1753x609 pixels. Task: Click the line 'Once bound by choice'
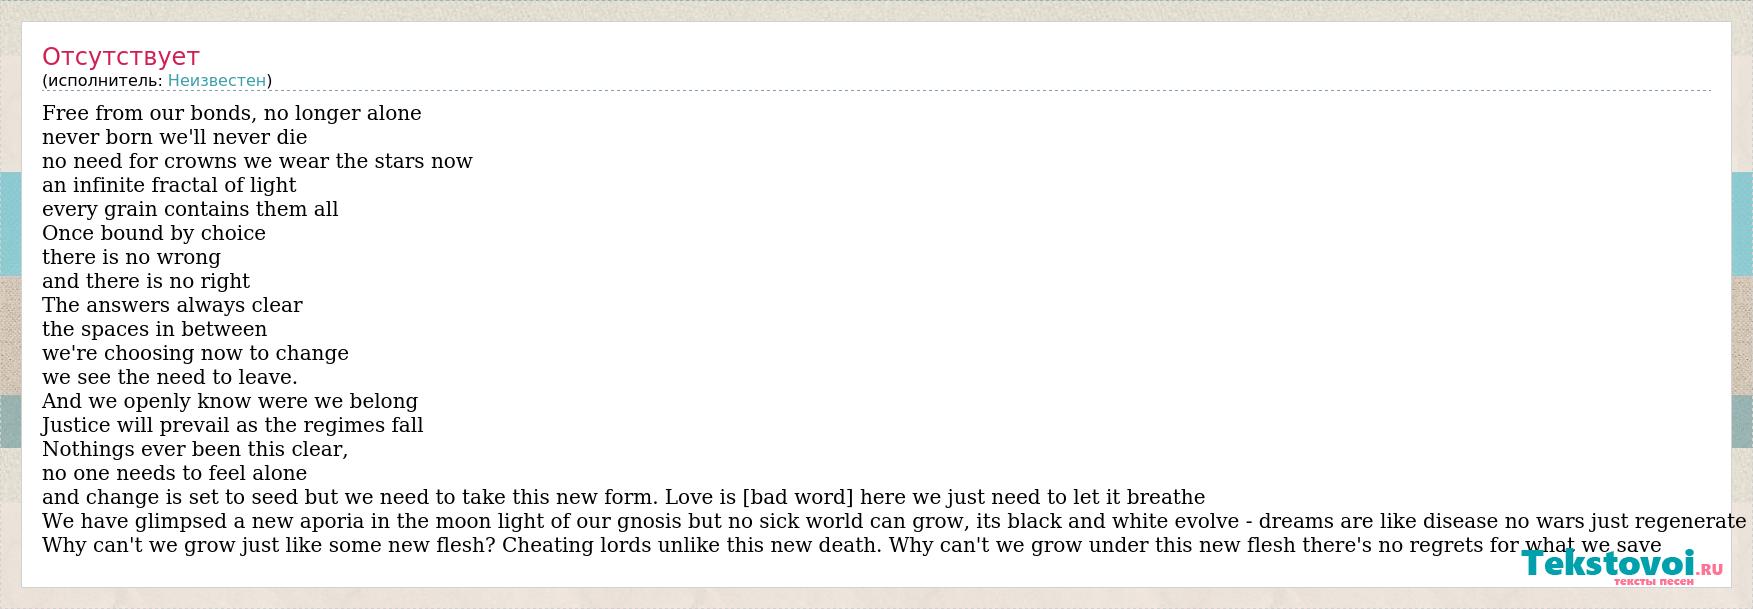154,233
